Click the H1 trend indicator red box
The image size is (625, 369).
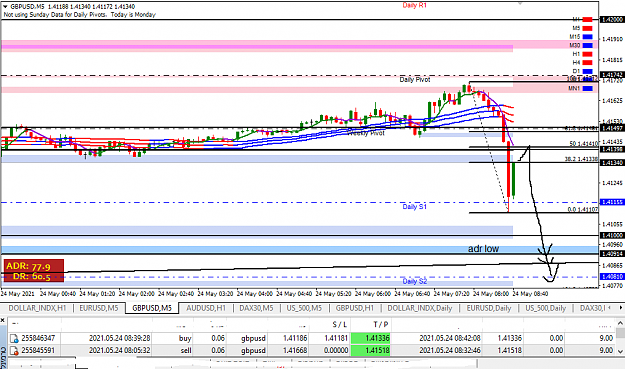pos(587,54)
